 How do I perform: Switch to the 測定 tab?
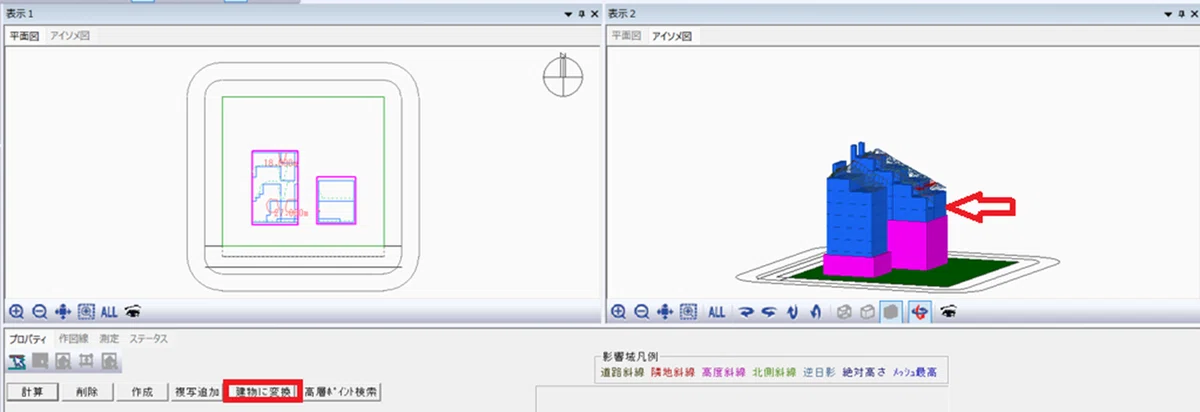tap(111, 339)
